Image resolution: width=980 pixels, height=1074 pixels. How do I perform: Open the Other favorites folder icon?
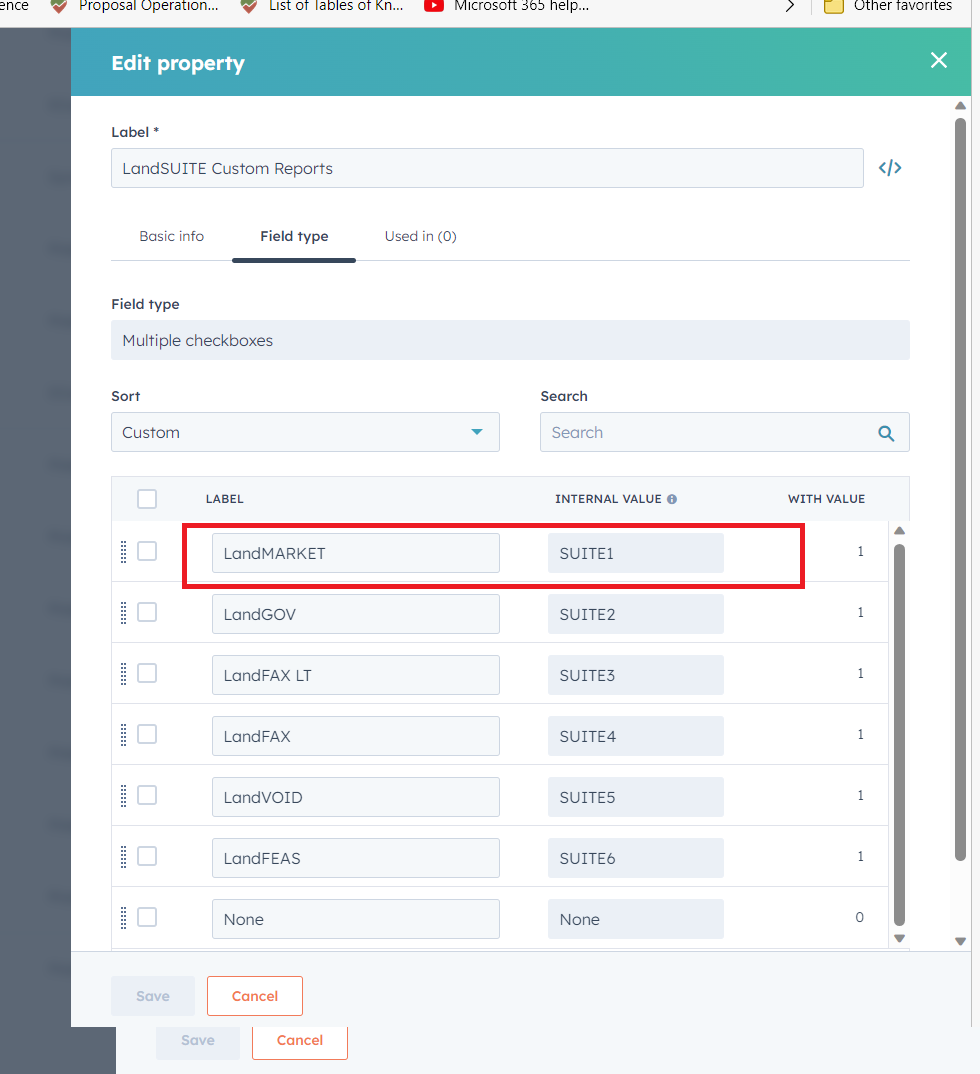point(834,6)
